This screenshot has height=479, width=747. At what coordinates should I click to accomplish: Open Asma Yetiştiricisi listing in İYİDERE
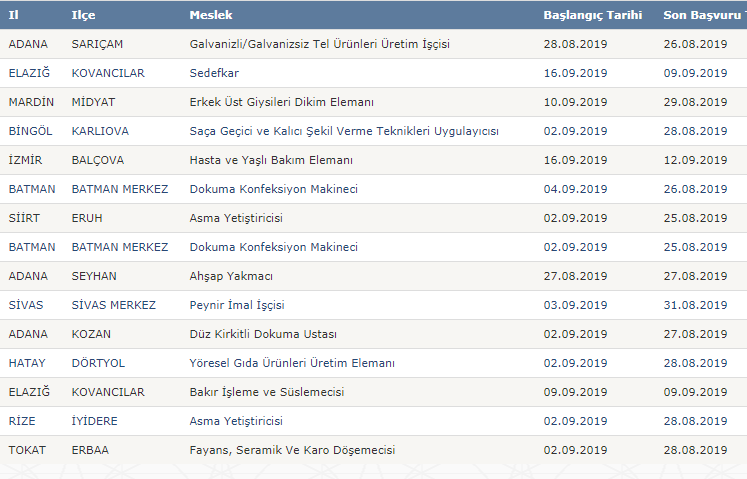(x=236, y=421)
